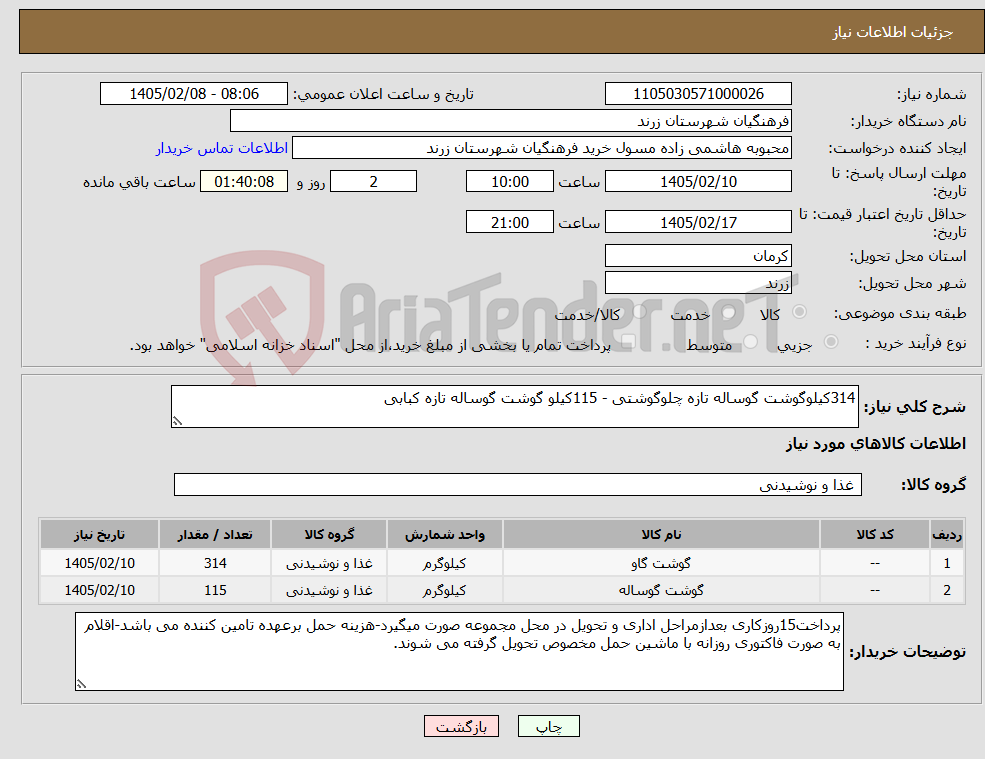Click the announcement date field 1405/02/08
This screenshot has width=985, height=759.
(x=193, y=94)
